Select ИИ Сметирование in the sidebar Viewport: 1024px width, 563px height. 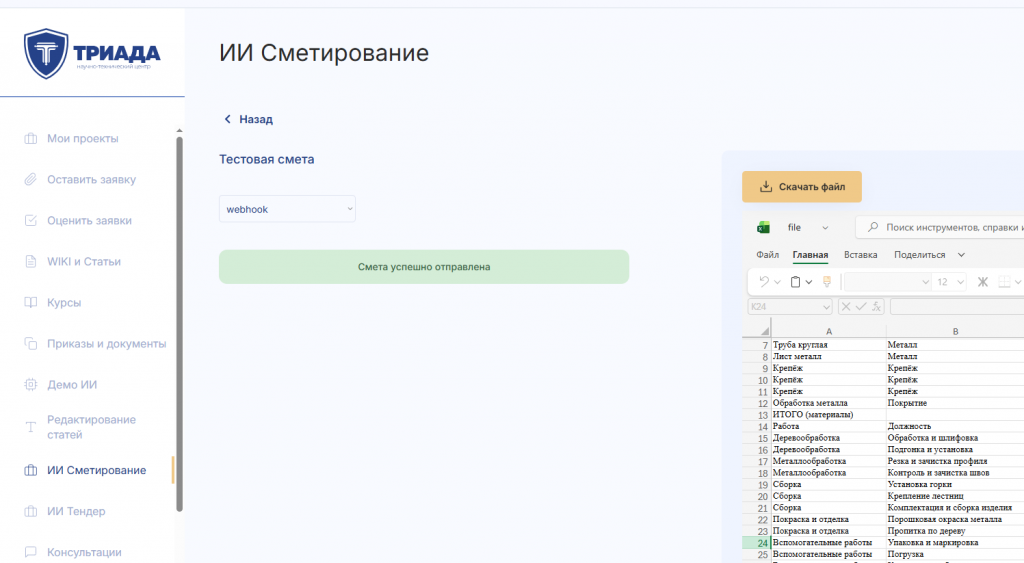(96, 470)
